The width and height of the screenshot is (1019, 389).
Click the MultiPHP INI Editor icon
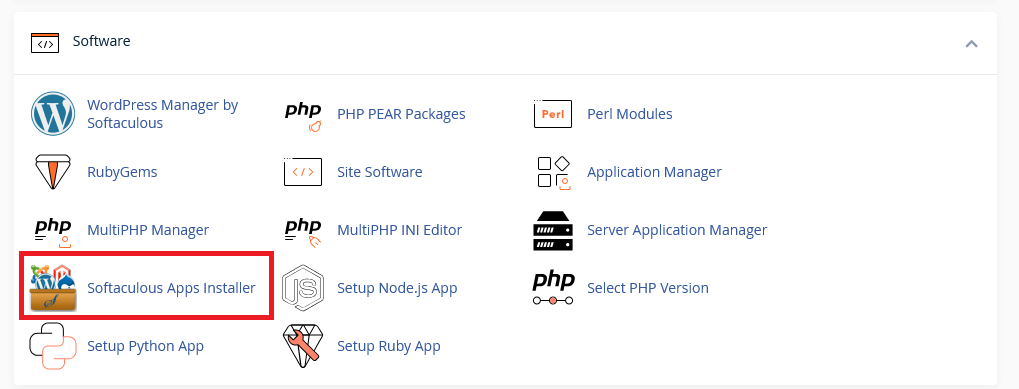click(303, 233)
